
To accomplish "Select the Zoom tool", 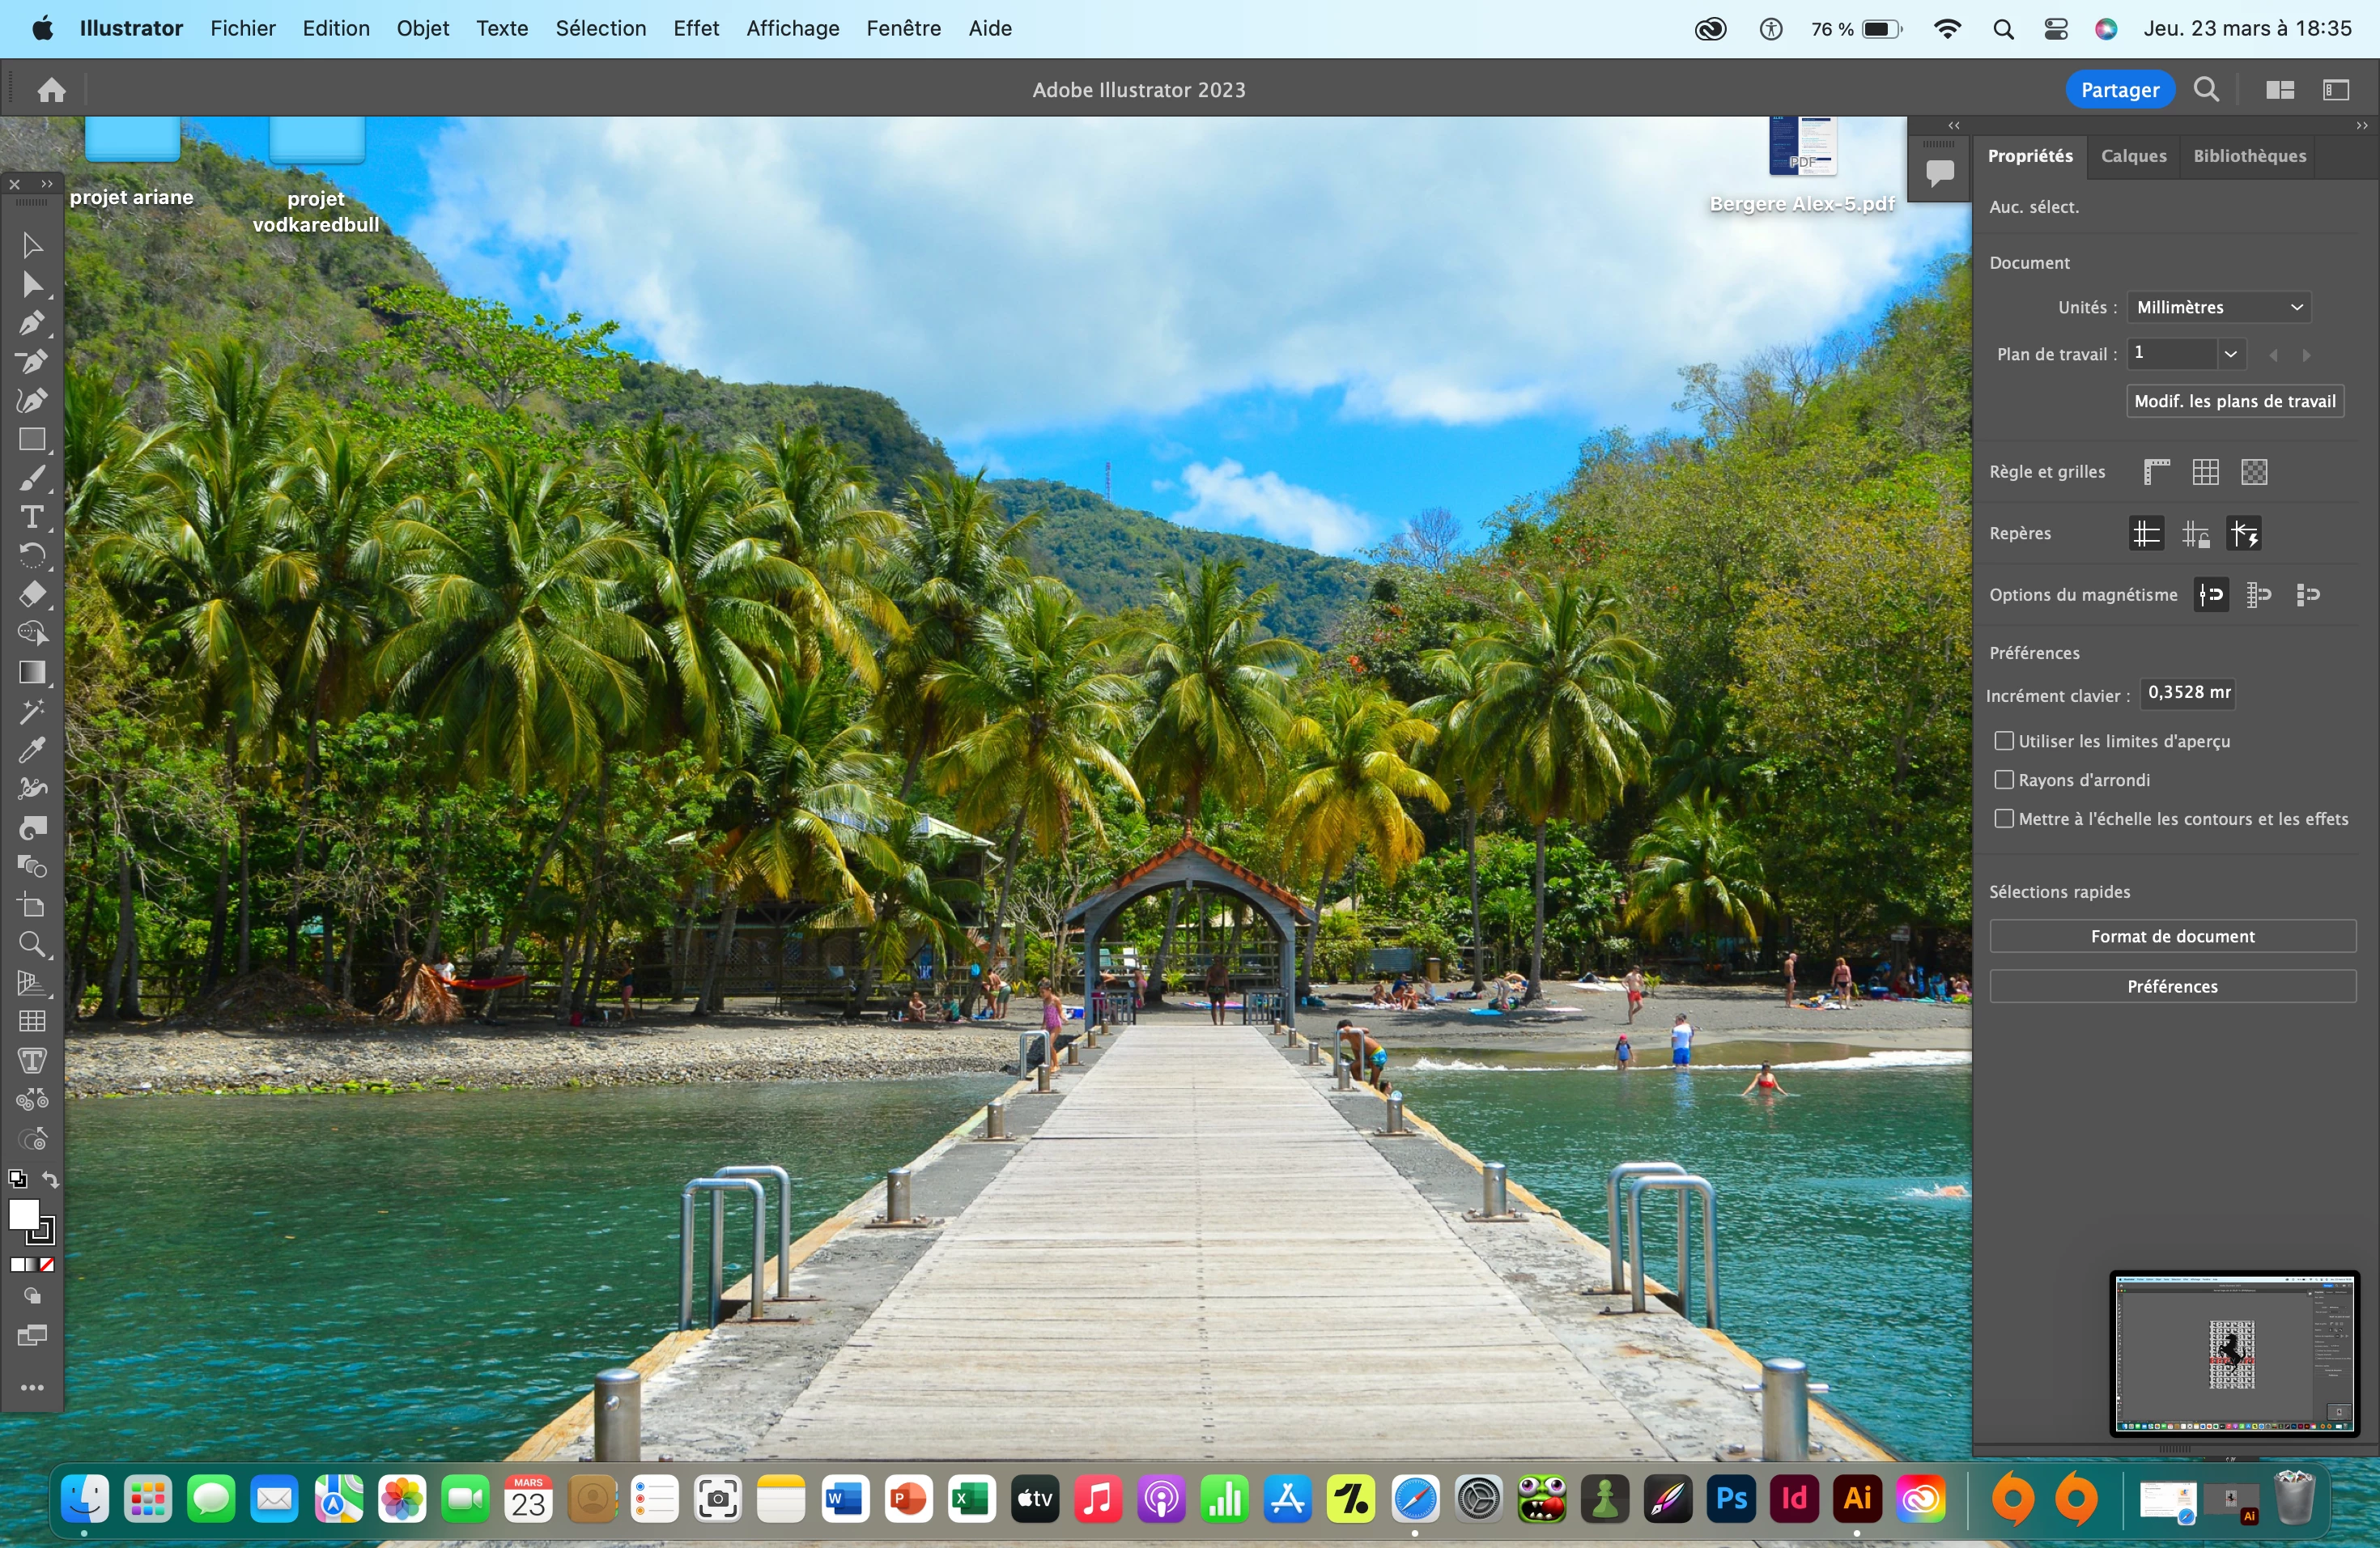I will tap(32, 944).
